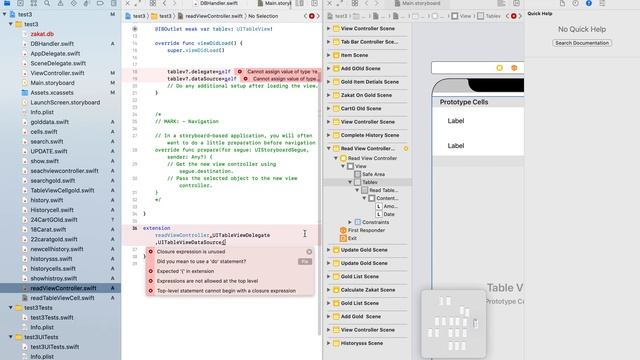Expand the Gold Item Details Scene
640x360 pixels.
[x=329, y=82]
